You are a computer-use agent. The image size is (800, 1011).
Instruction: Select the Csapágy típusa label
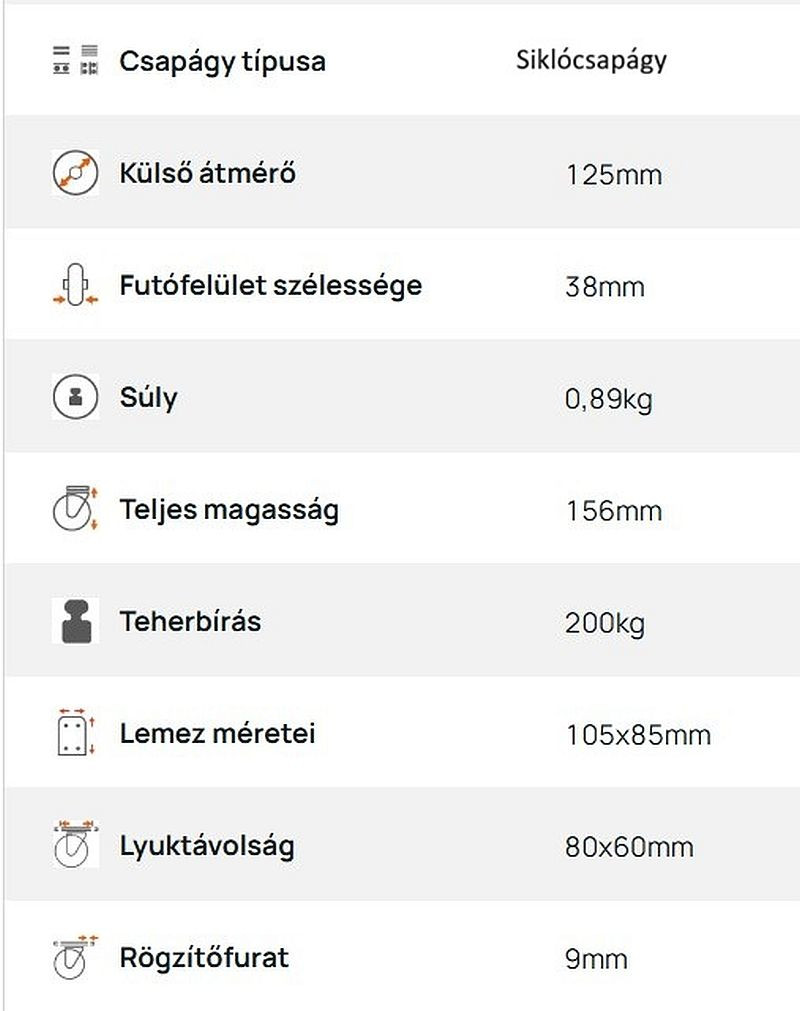tap(222, 61)
